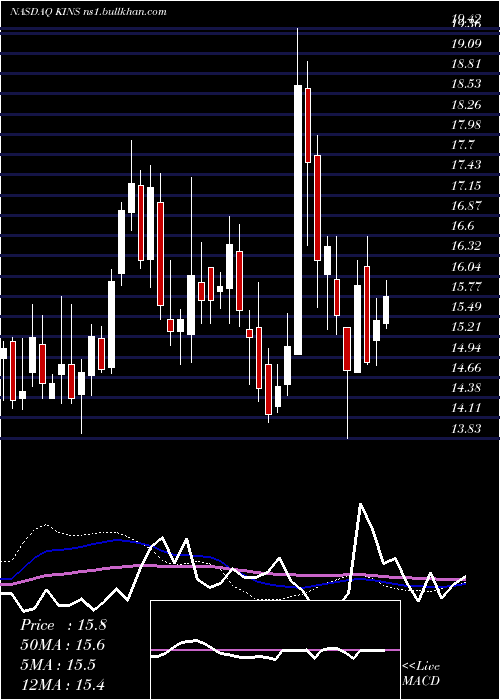Click the 12MA : 15.4 readout
The height and width of the screenshot is (700, 500).
click(62, 684)
